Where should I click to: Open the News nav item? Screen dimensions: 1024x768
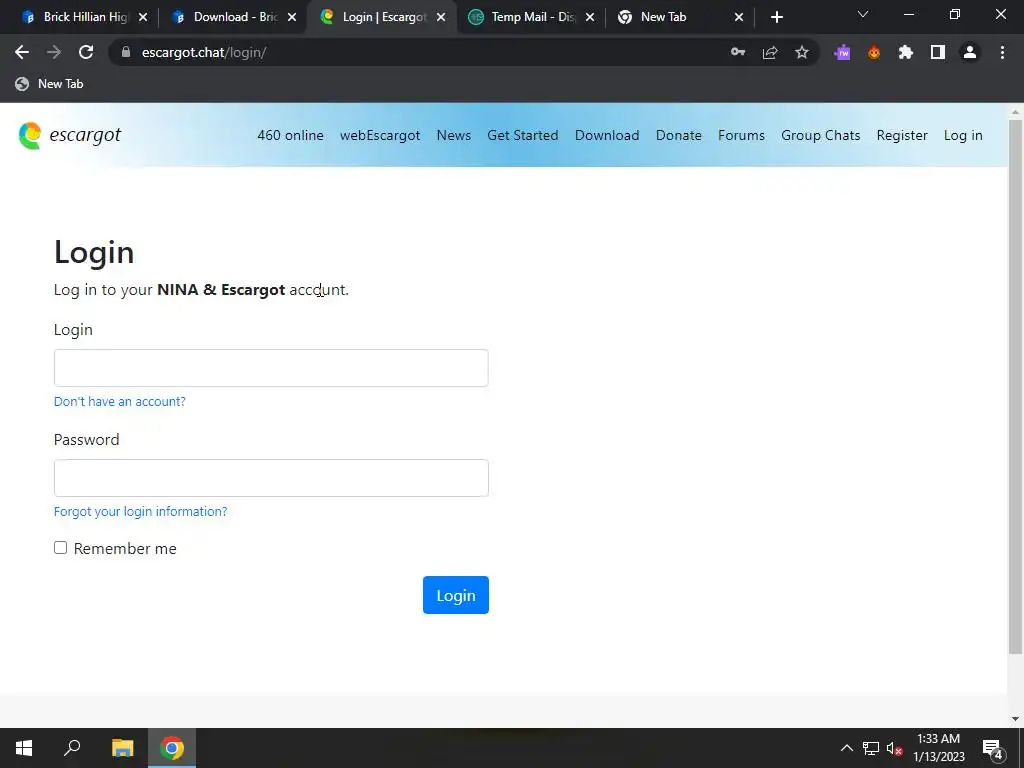point(454,135)
